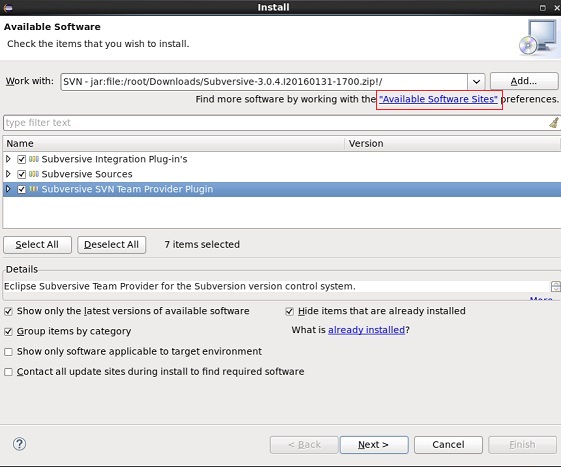Click the Subversive SVN Team Provider category icon

[34, 189]
